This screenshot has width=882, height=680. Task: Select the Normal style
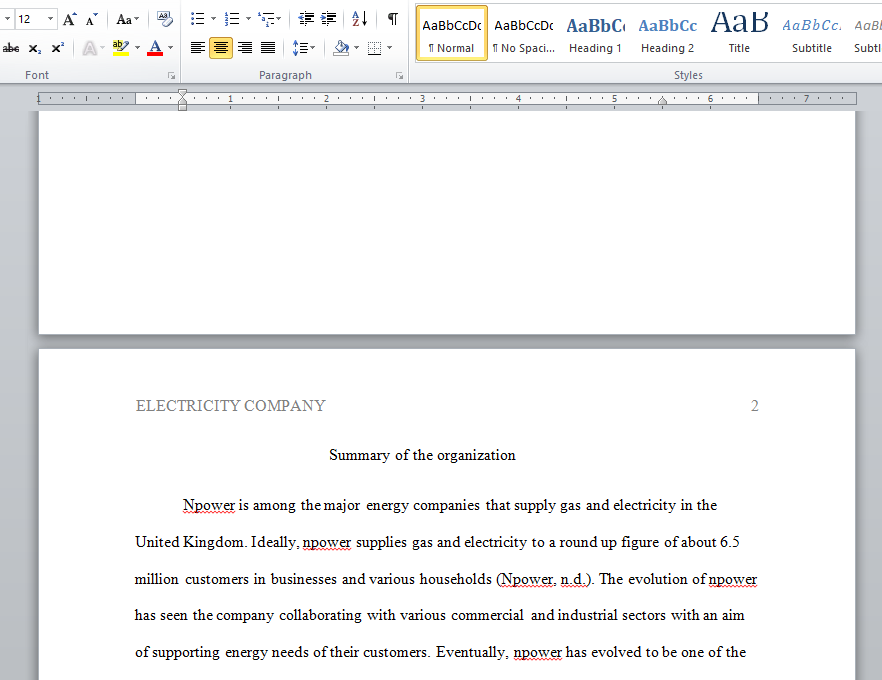pos(452,33)
